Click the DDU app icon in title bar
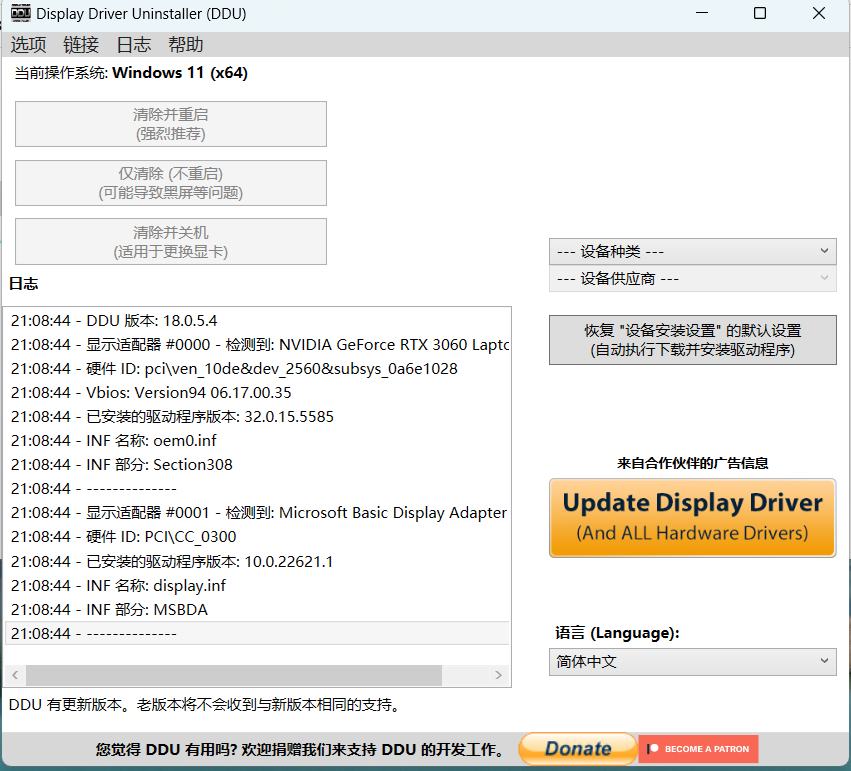 click(x=19, y=14)
